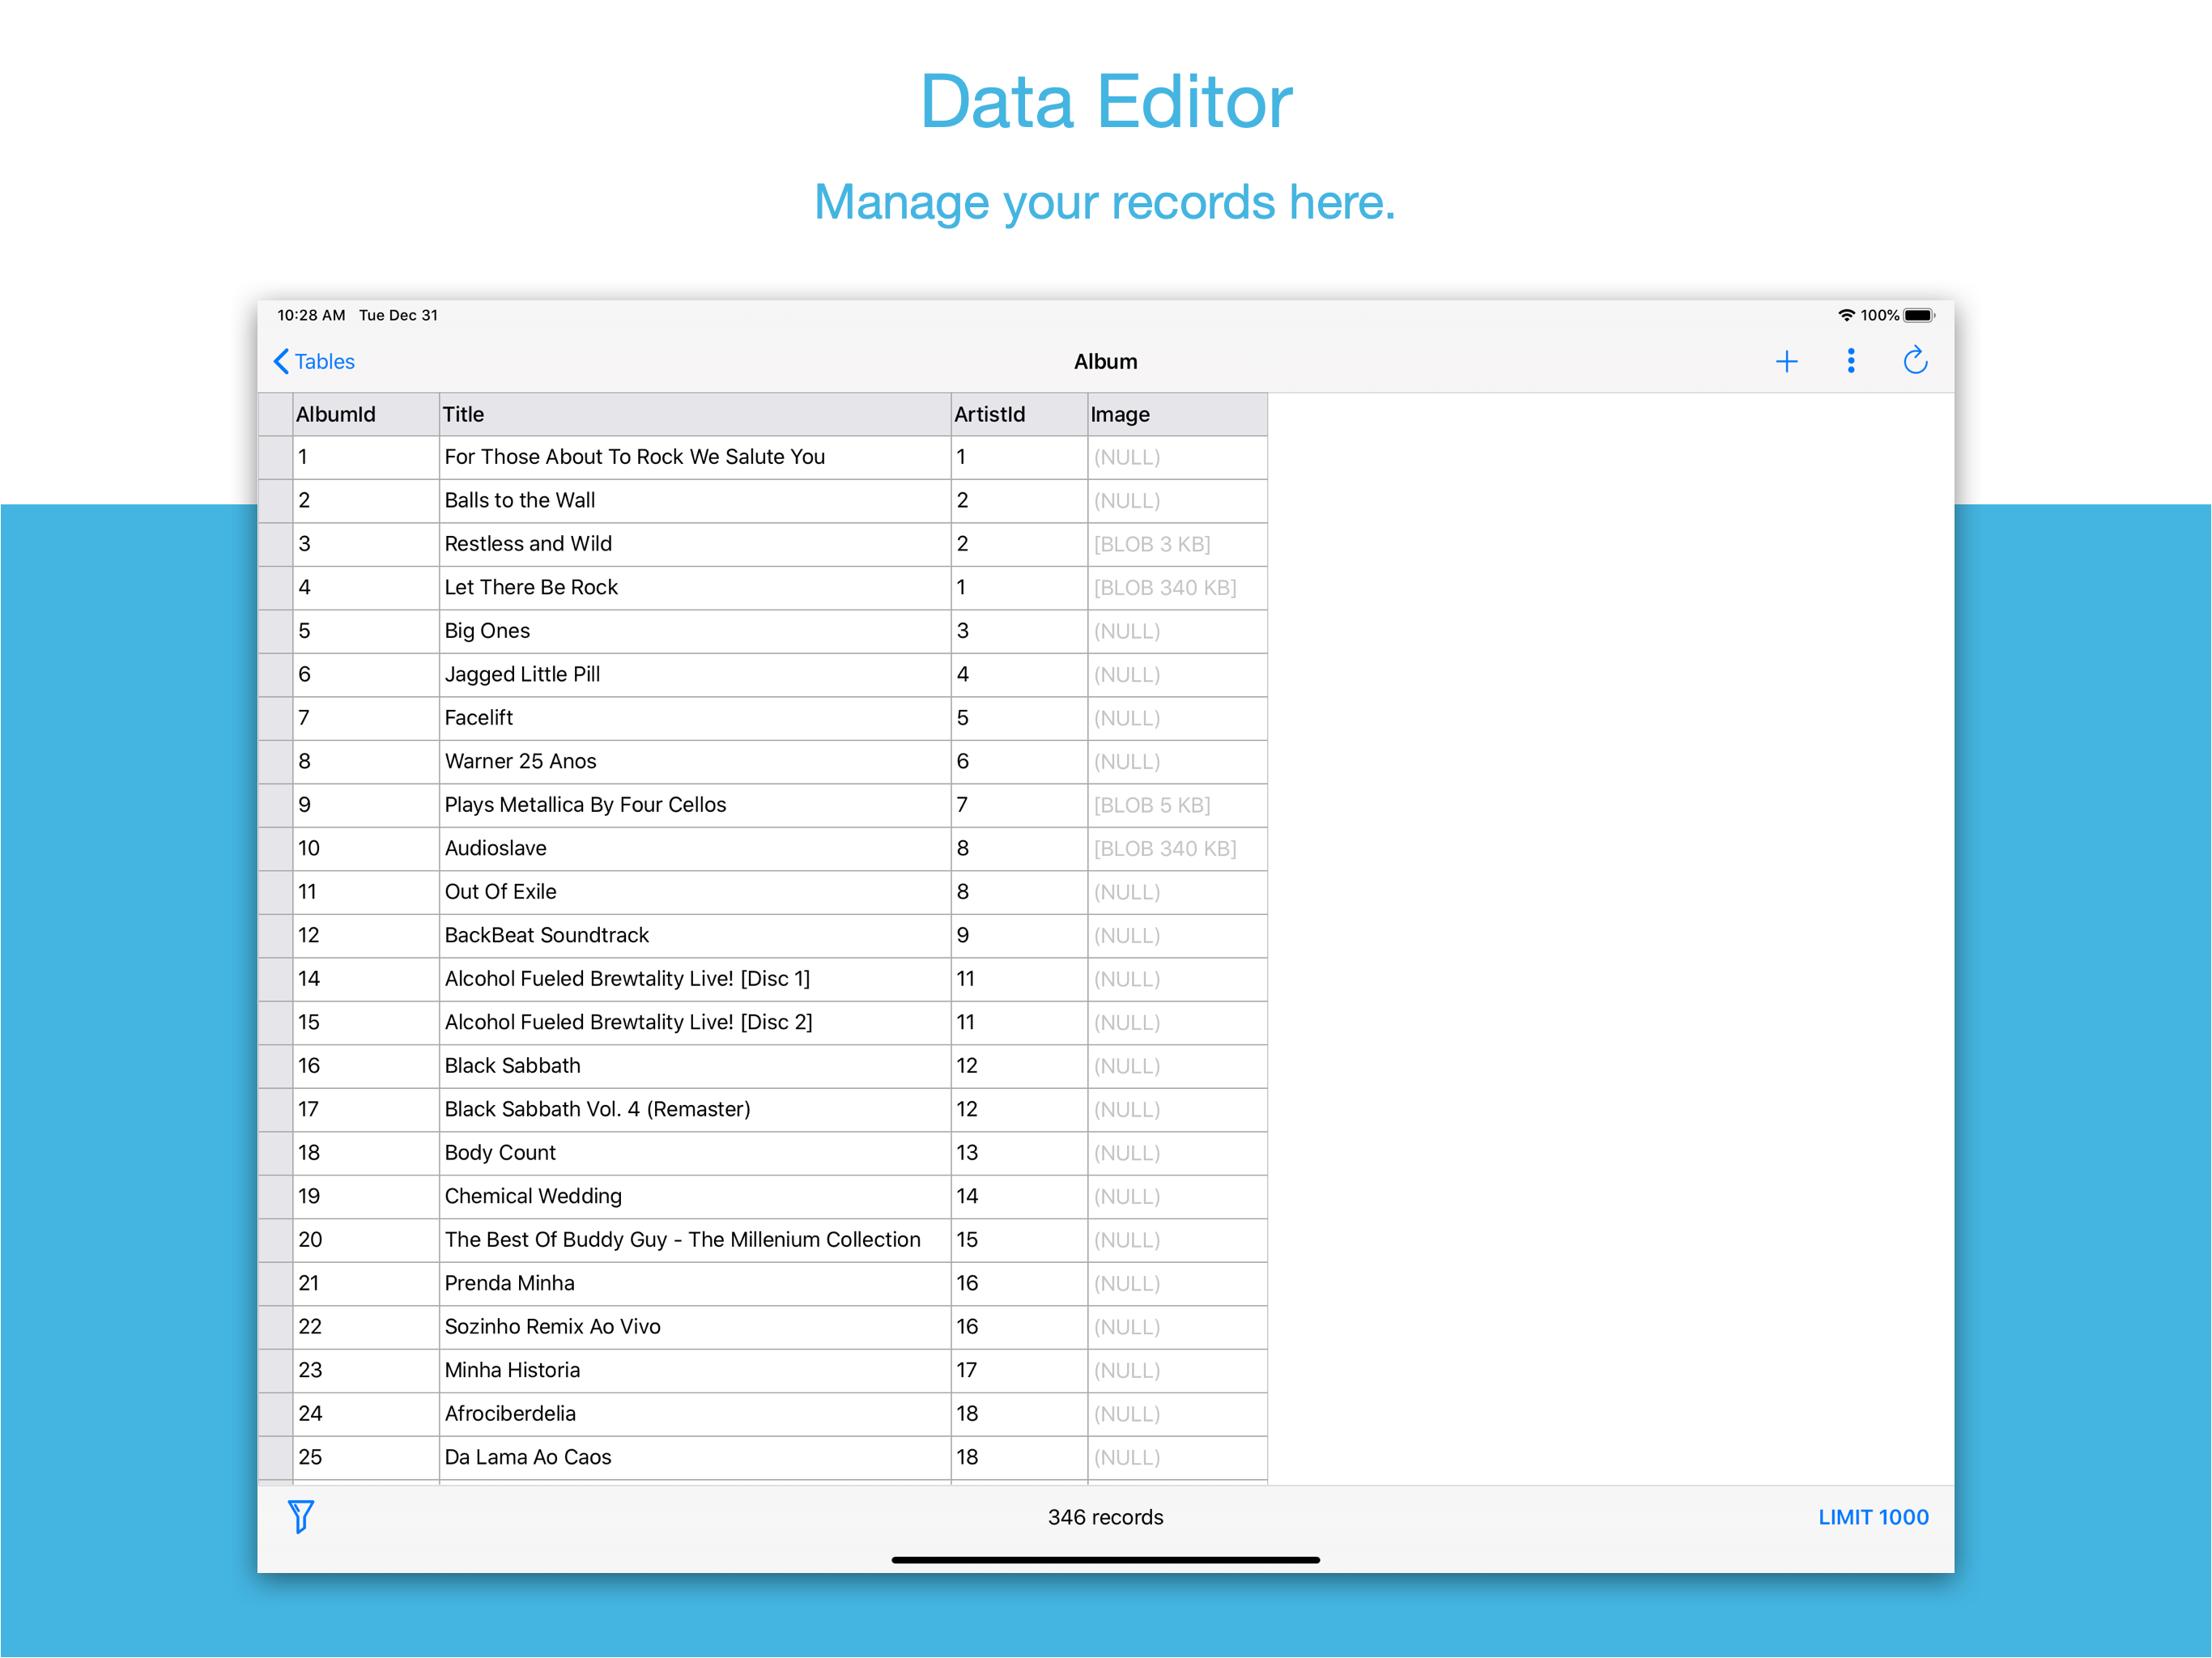Image resolution: width=2212 pixels, height=1658 pixels.
Task: Select row handle for Audioslave row
Action: coord(275,848)
